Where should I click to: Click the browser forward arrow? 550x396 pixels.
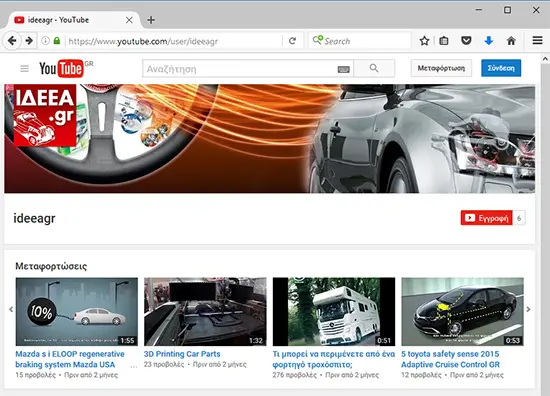29,41
